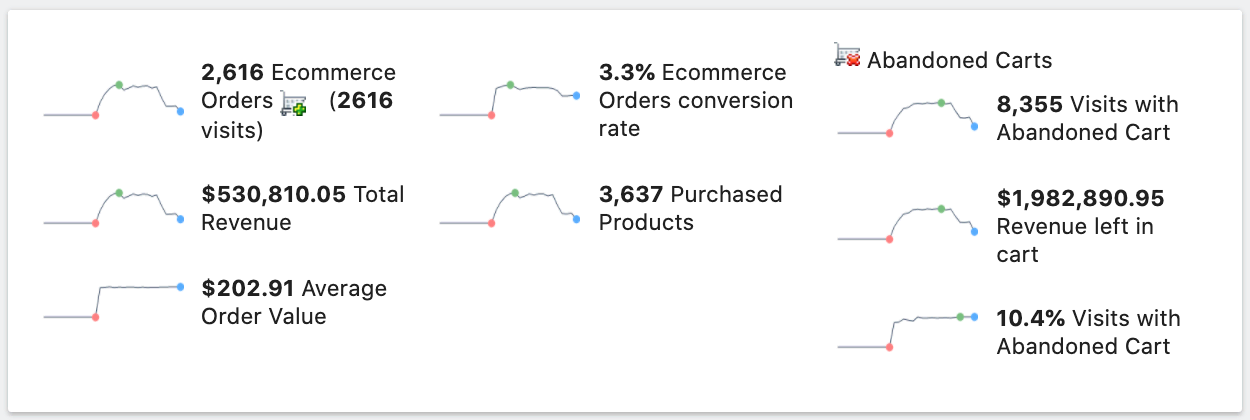
Task: Open the 10.4% Visits with Abandoned Cart sparkline
Action: pyautogui.click(x=908, y=332)
